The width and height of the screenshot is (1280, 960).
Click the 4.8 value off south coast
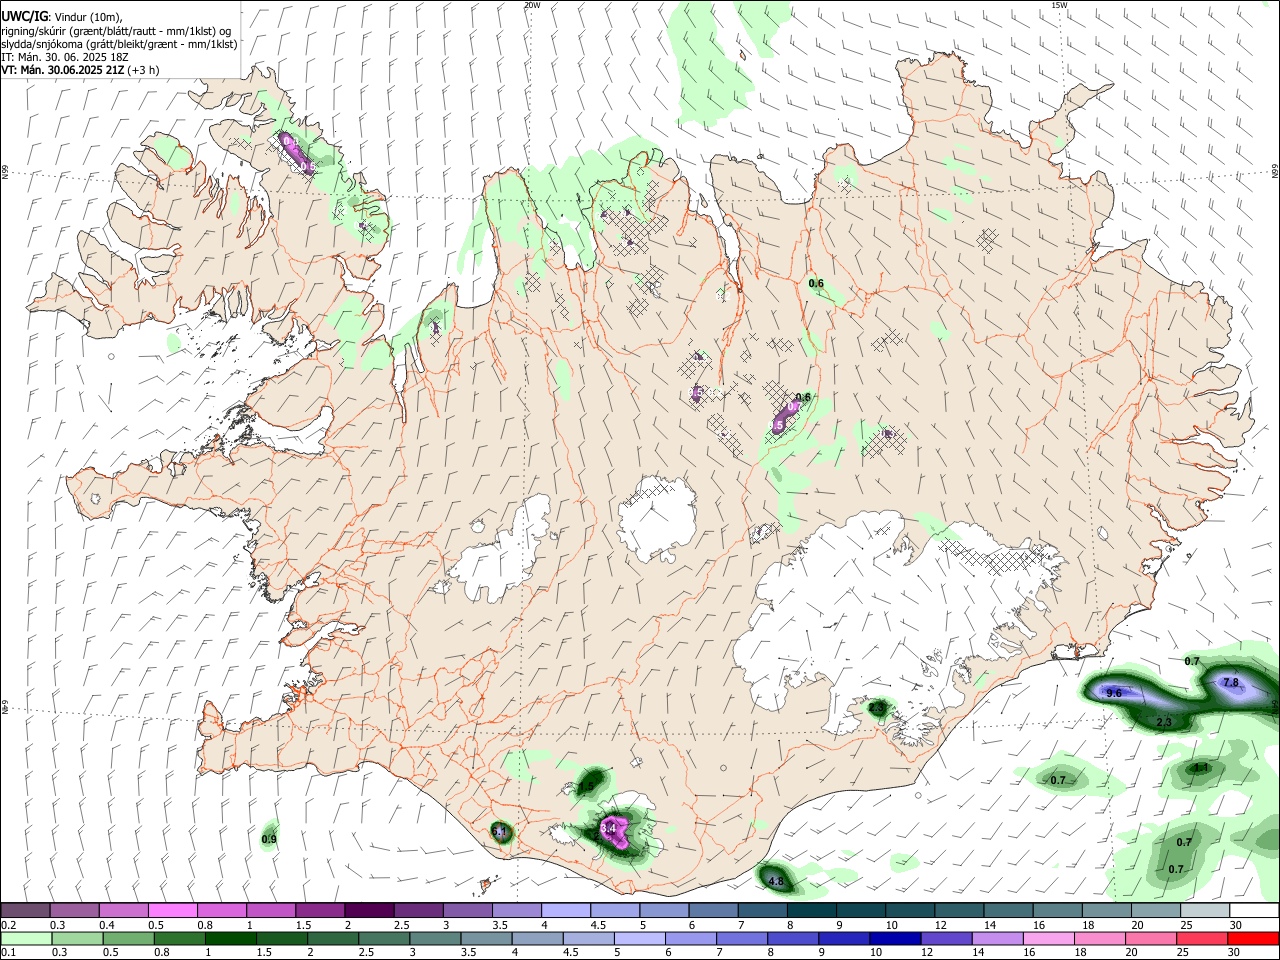[776, 881]
